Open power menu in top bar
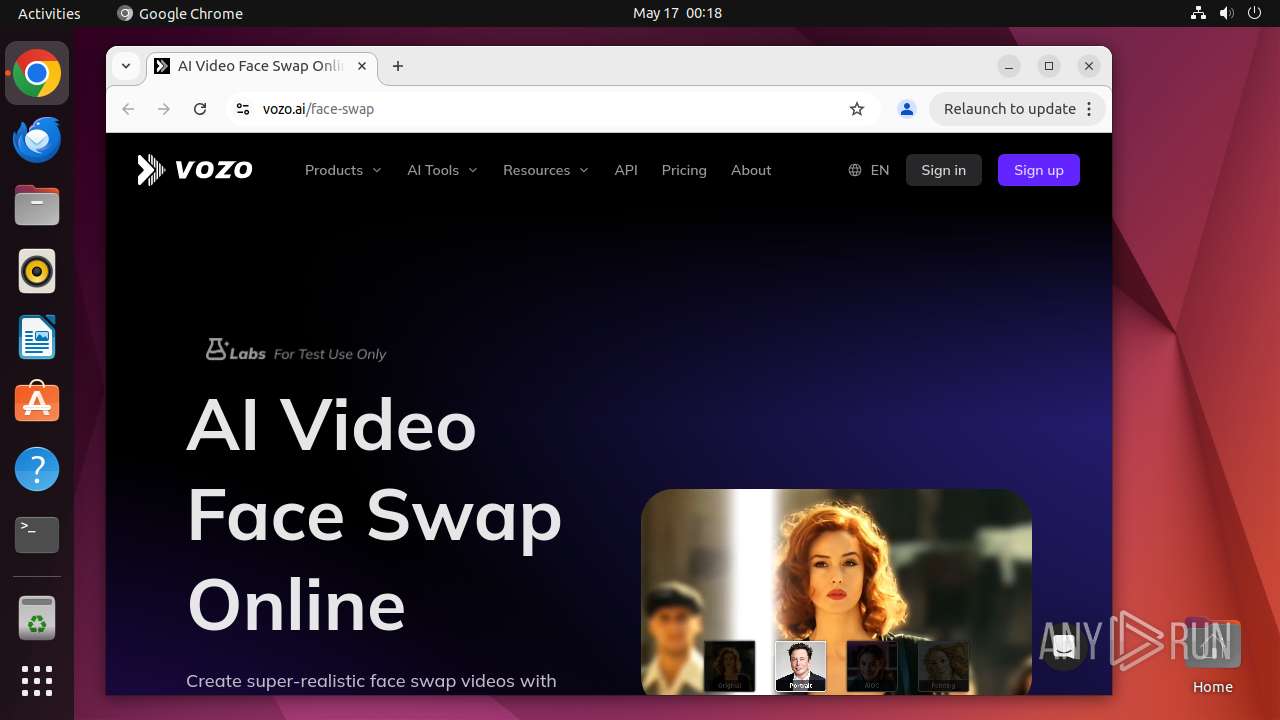Image resolution: width=1280 pixels, height=720 pixels. pyautogui.click(x=1255, y=13)
